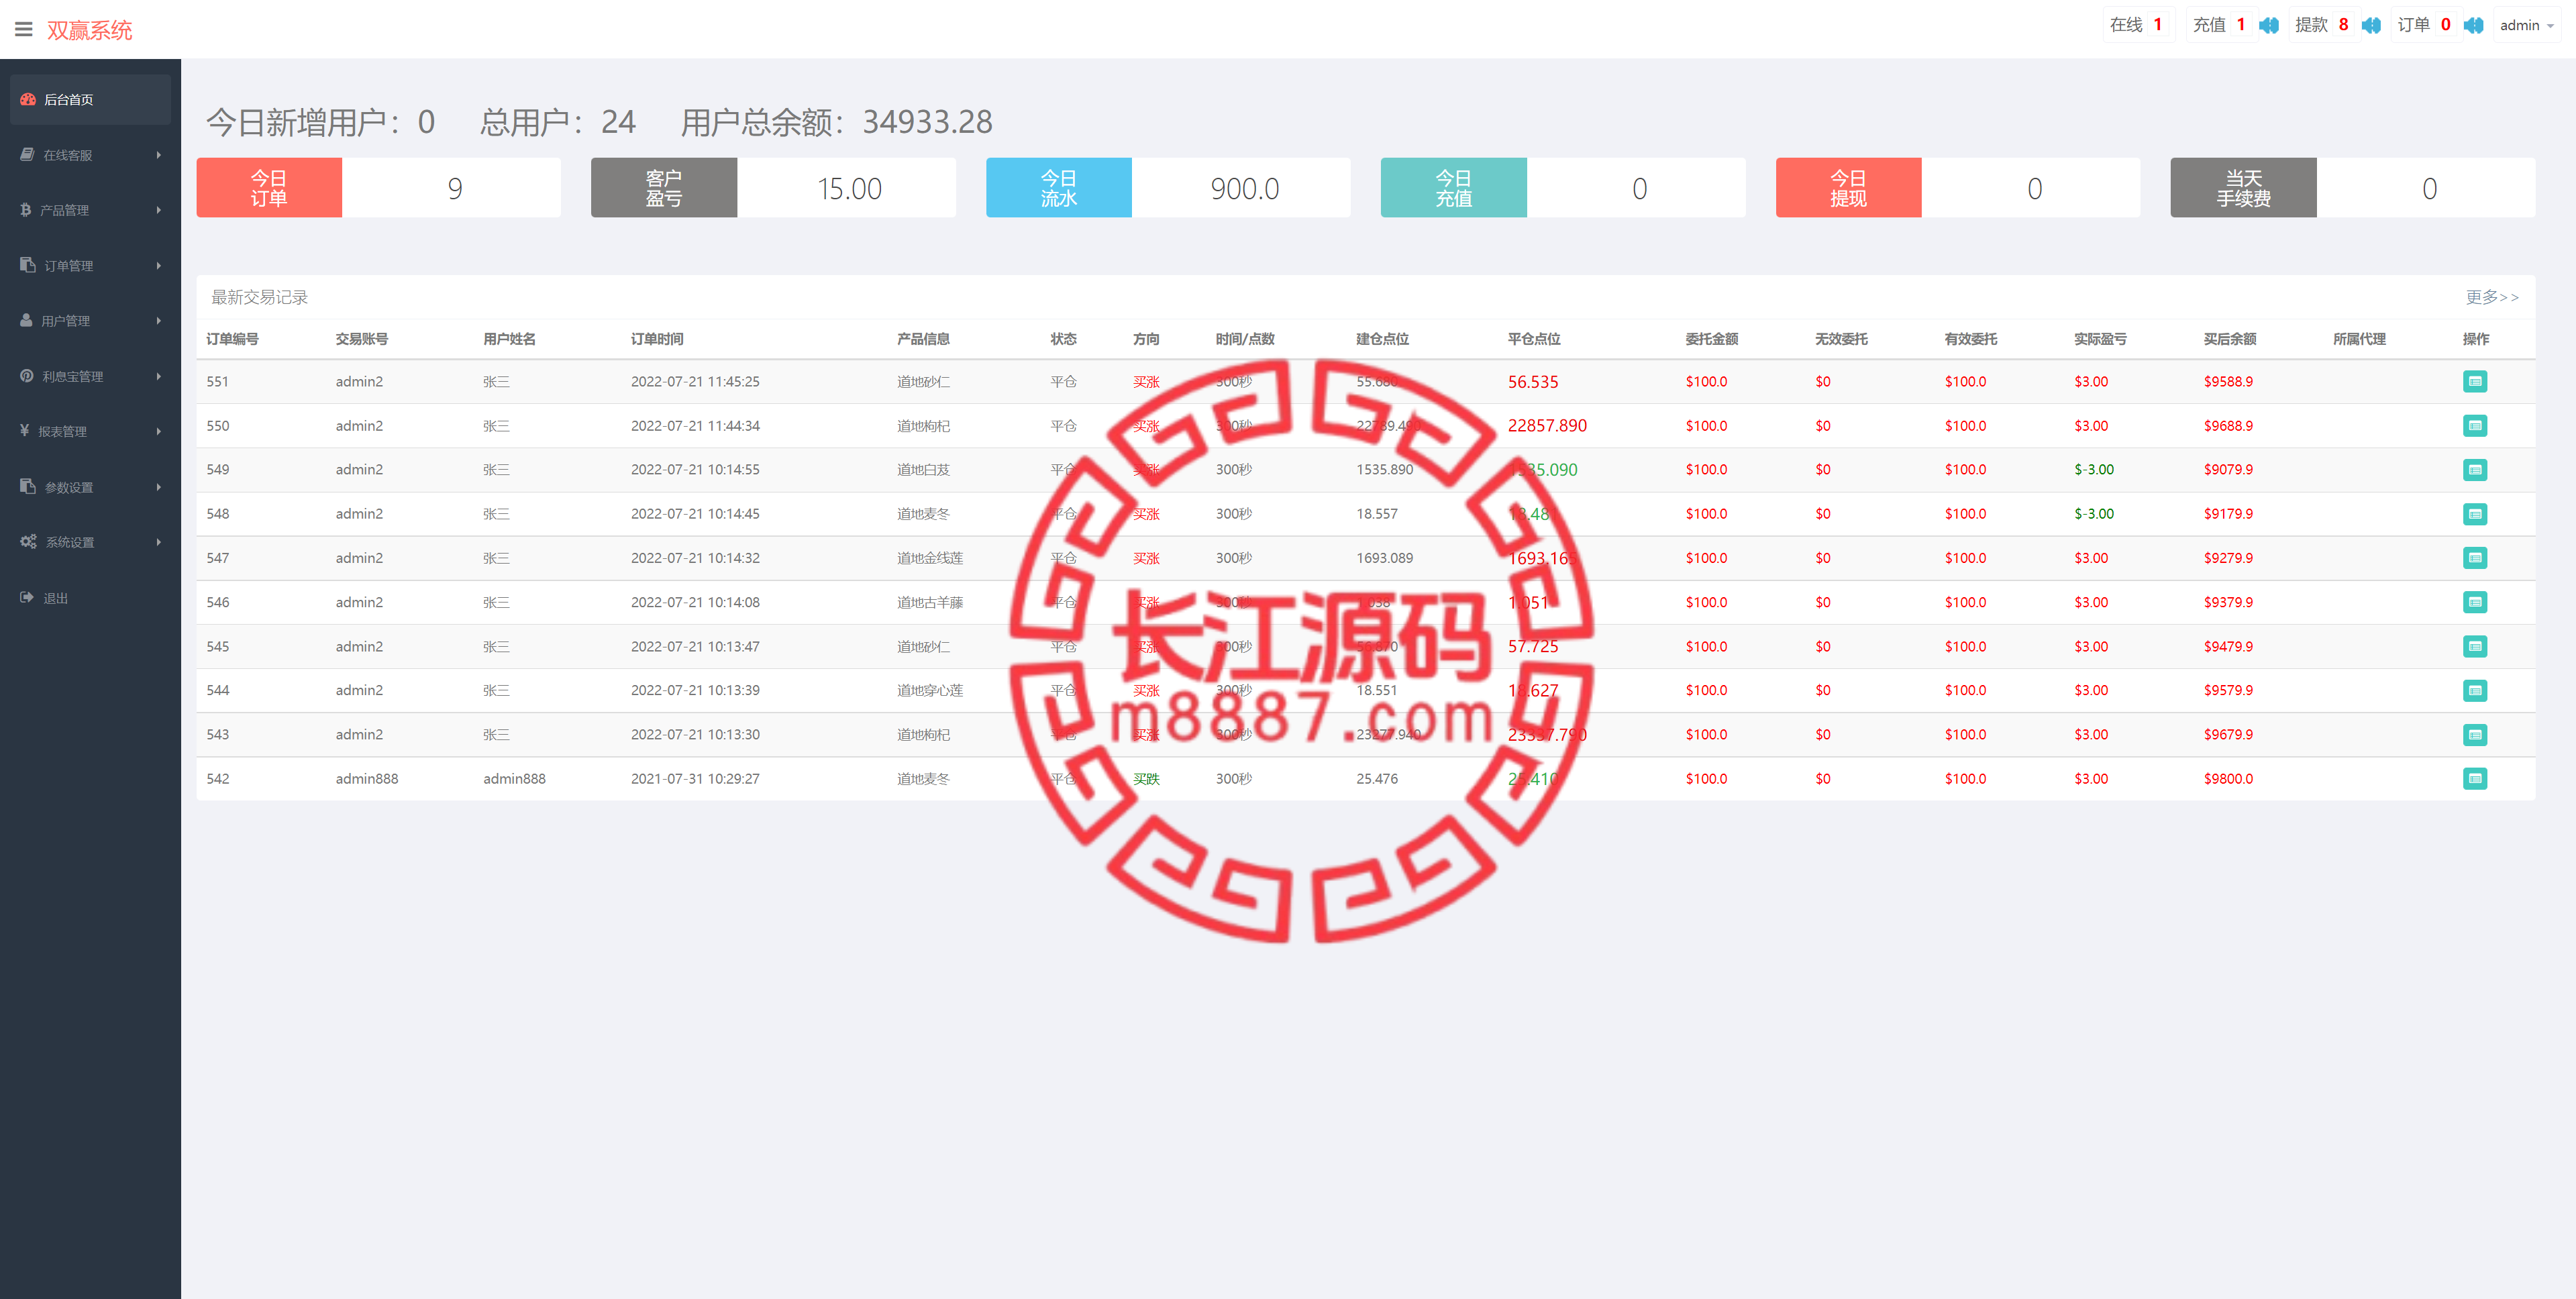Image resolution: width=2576 pixels, height=1299 pixels.
Task: Click the 今日提现 stat card
Action: [x=1958, y=187]
